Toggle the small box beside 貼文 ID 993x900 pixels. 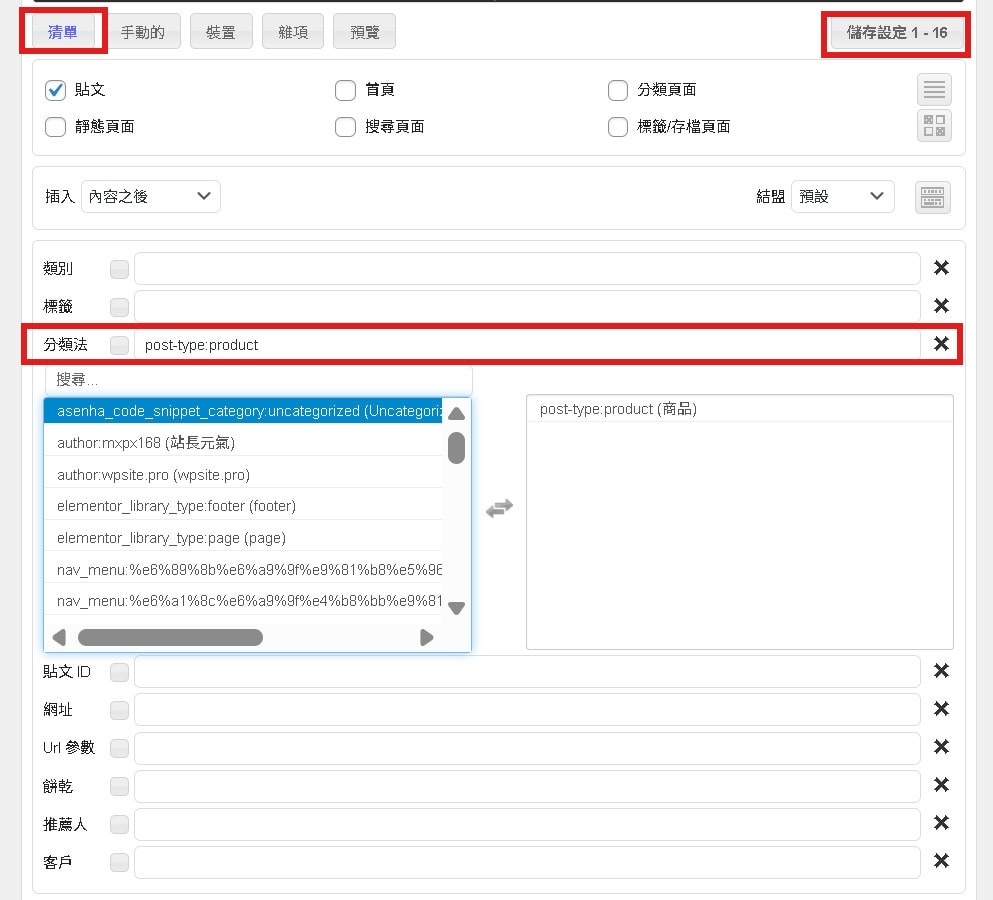(x=119, y=672)
